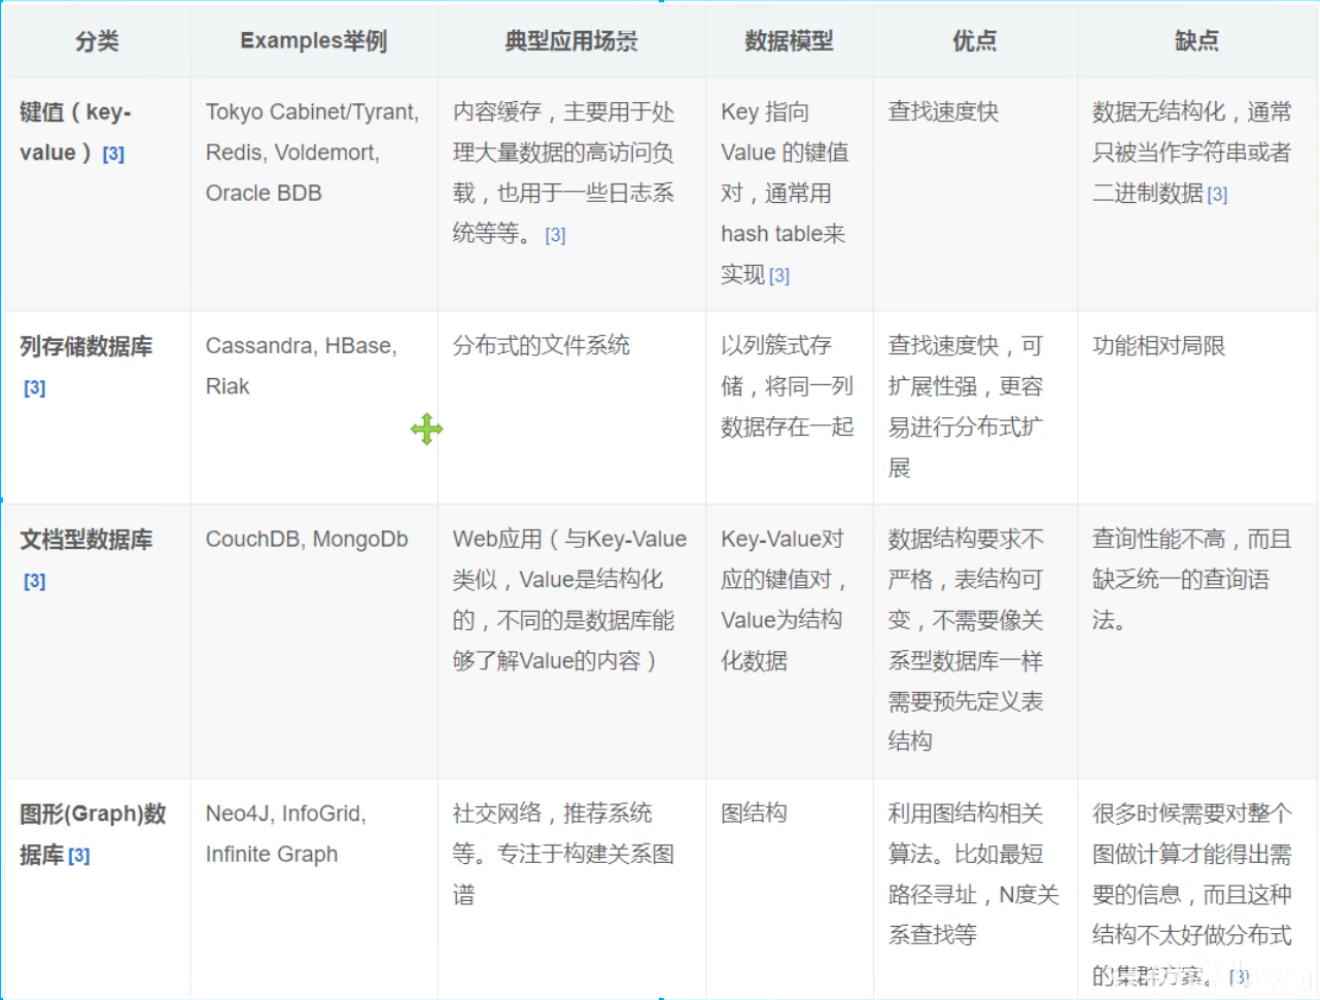The height and width of the screenshot is (1000, 1320).
Task: Click the Key 指向 Value data model text
Action: [785, 193]
